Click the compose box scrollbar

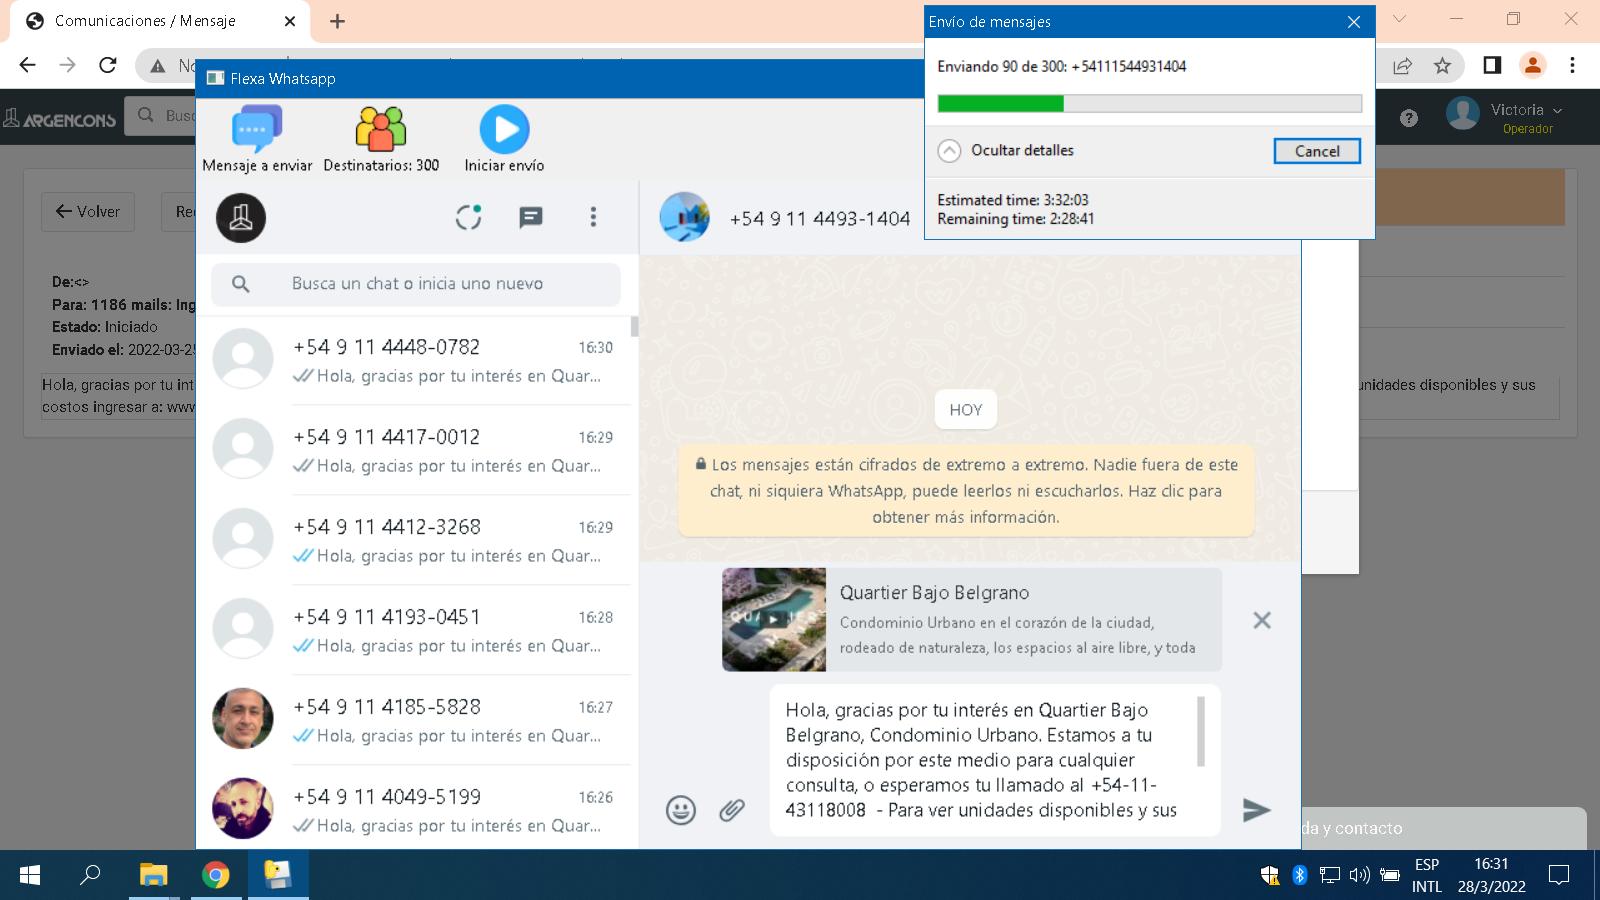pos(1201,731)
